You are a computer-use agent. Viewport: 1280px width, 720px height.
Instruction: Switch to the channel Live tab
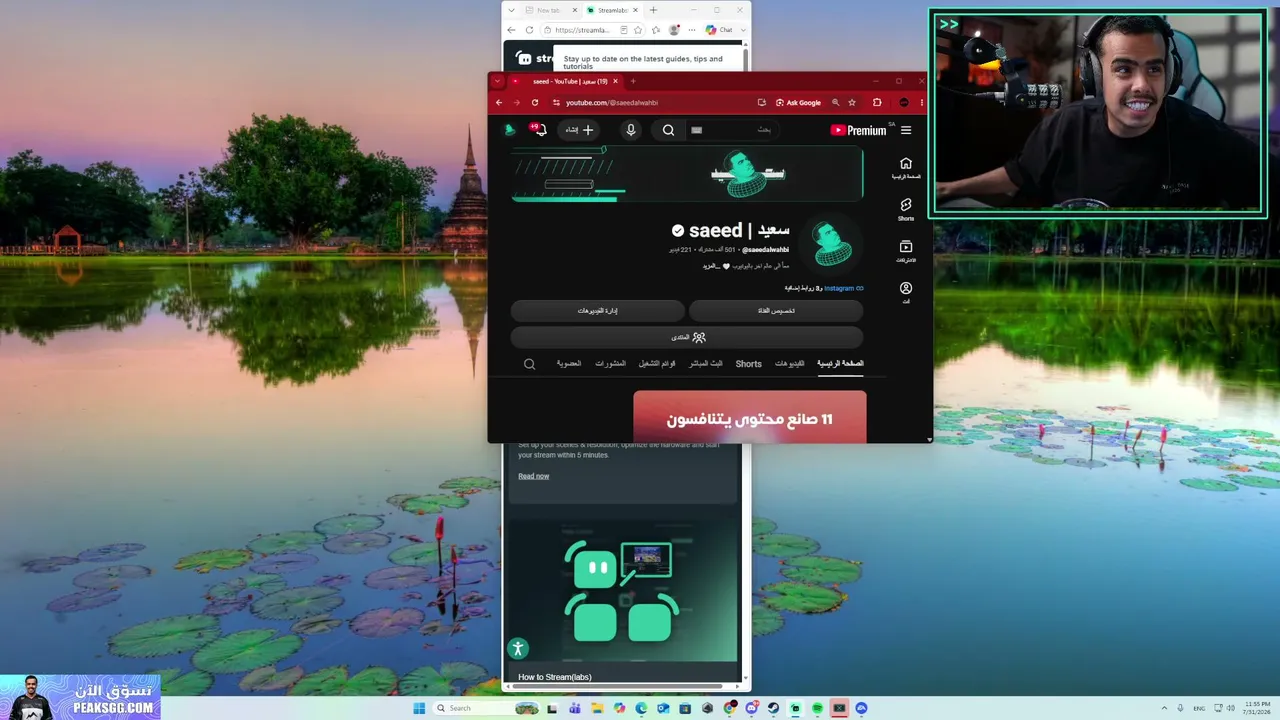click(x=705, y=364)
